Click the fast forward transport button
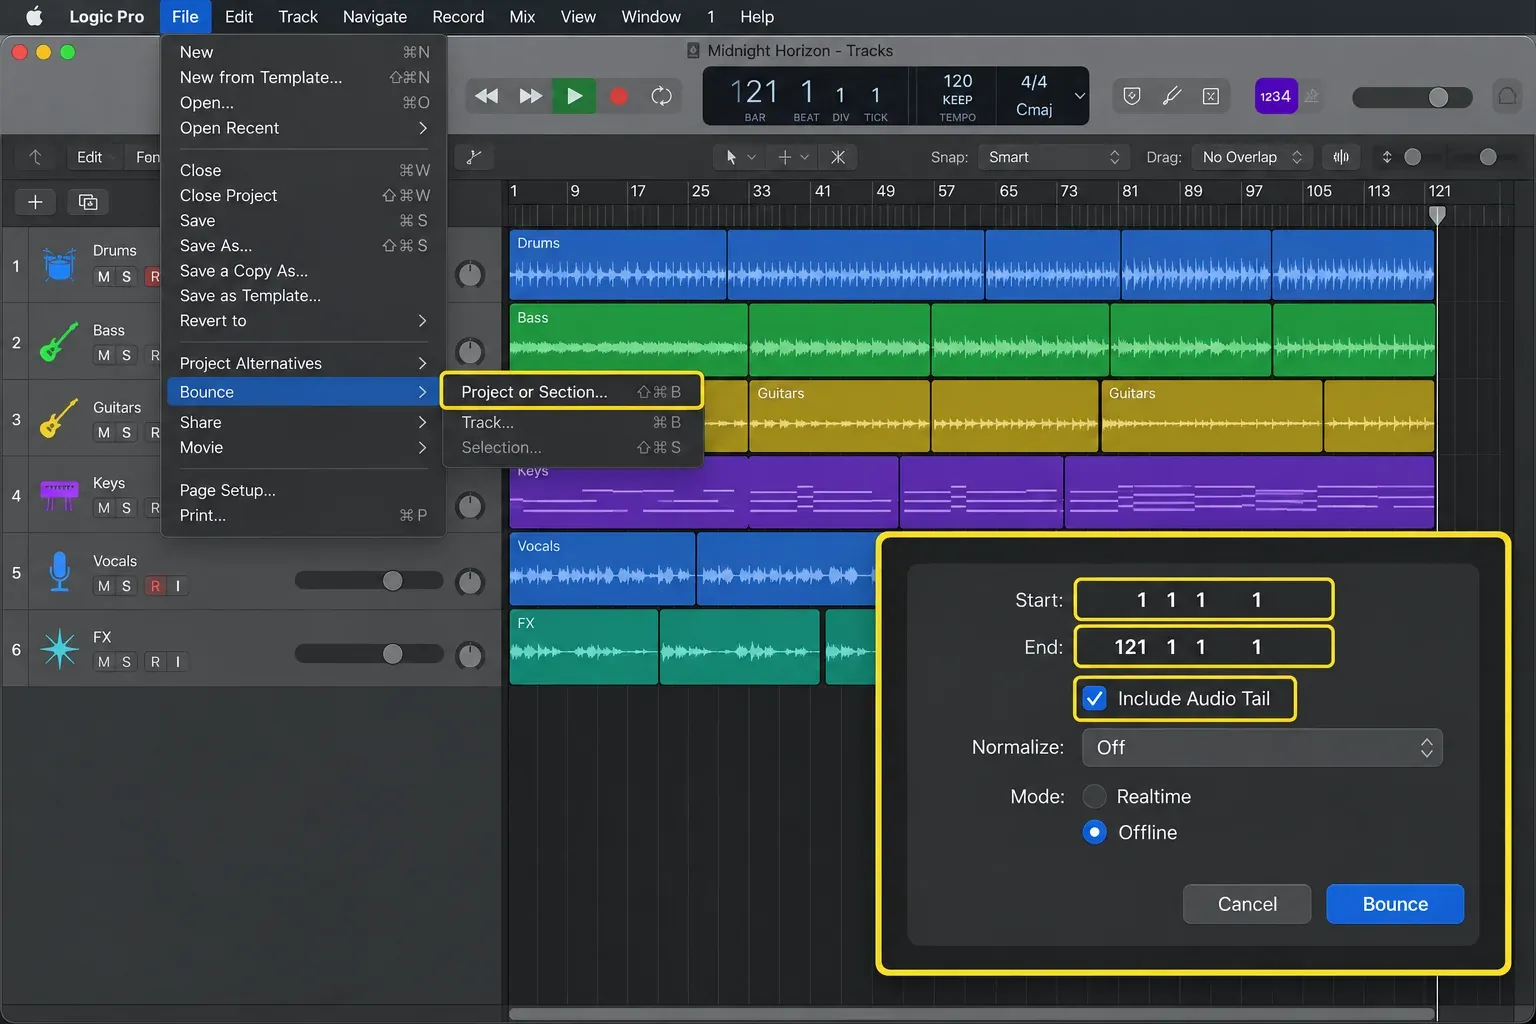1536x1024 pixels. coord(531,96)
